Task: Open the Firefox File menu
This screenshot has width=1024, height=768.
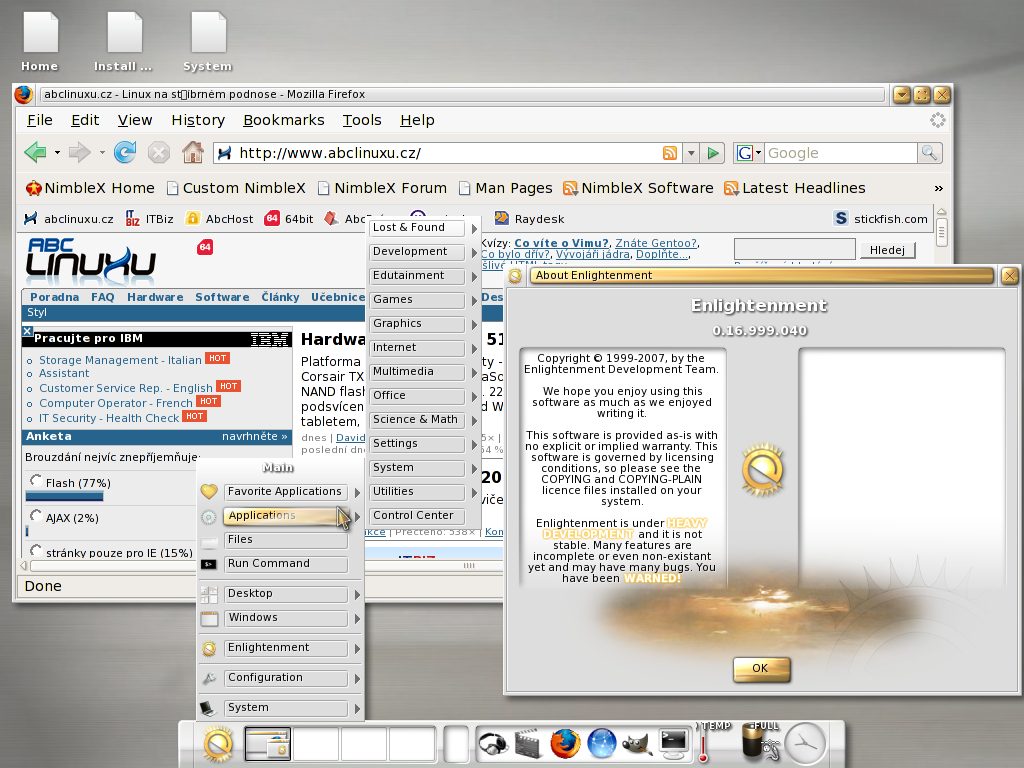Action: [x=40, y=120]
